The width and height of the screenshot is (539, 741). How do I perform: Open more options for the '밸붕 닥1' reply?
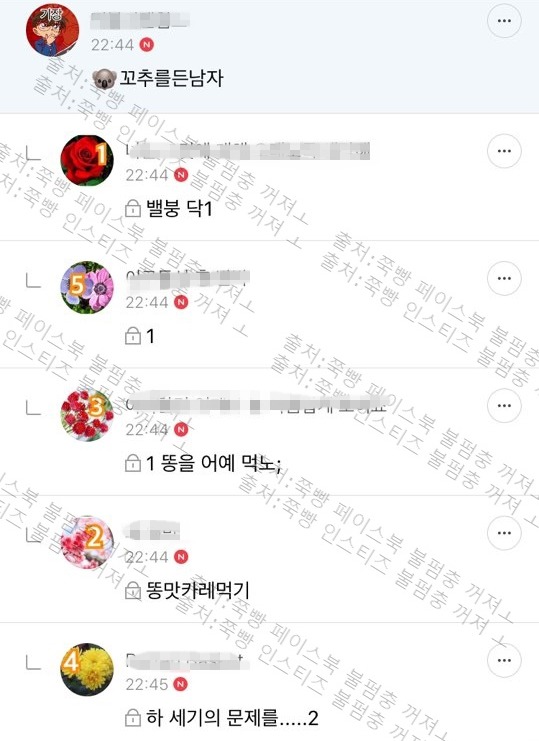[504, 151]
